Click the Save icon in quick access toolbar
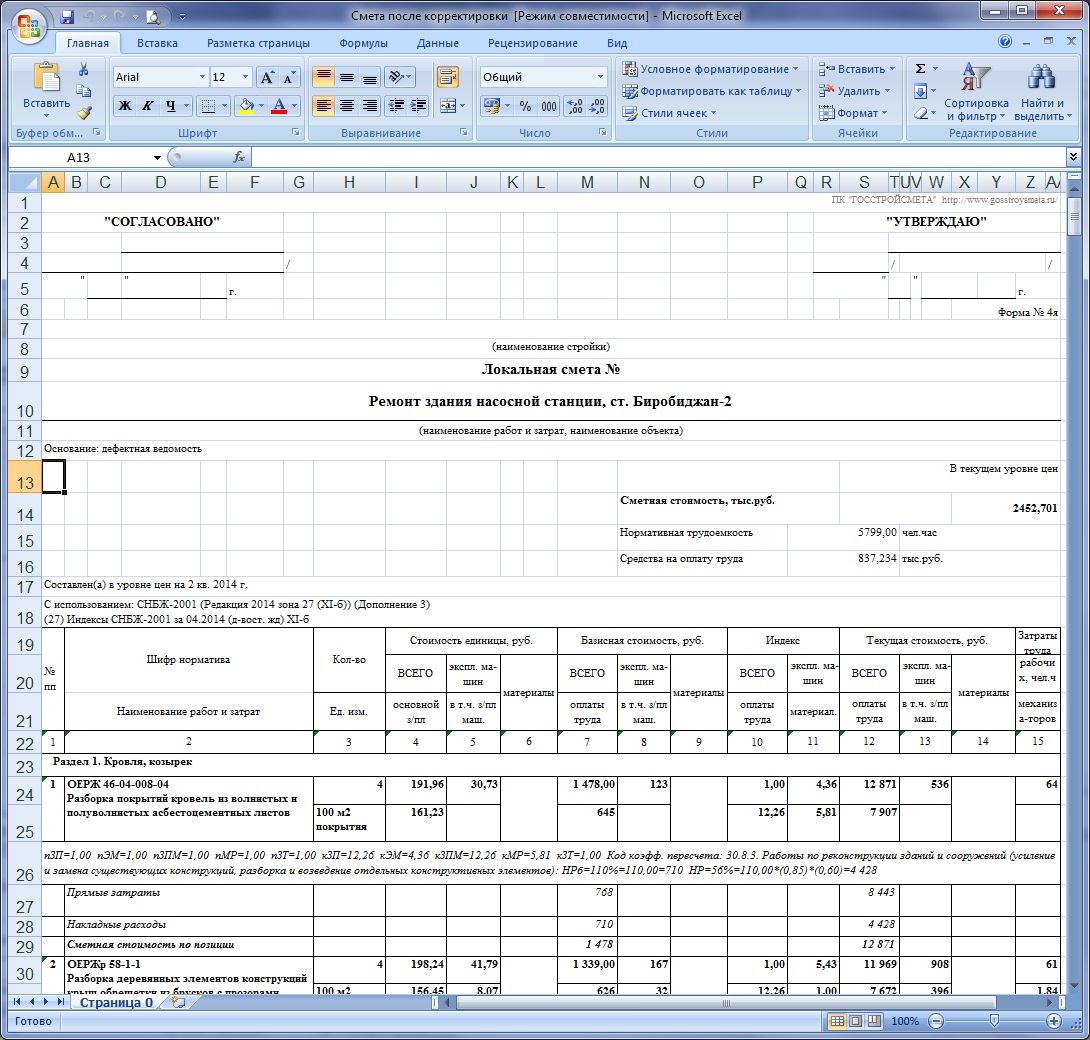Screen dimensions: 1090x1040 67,17
